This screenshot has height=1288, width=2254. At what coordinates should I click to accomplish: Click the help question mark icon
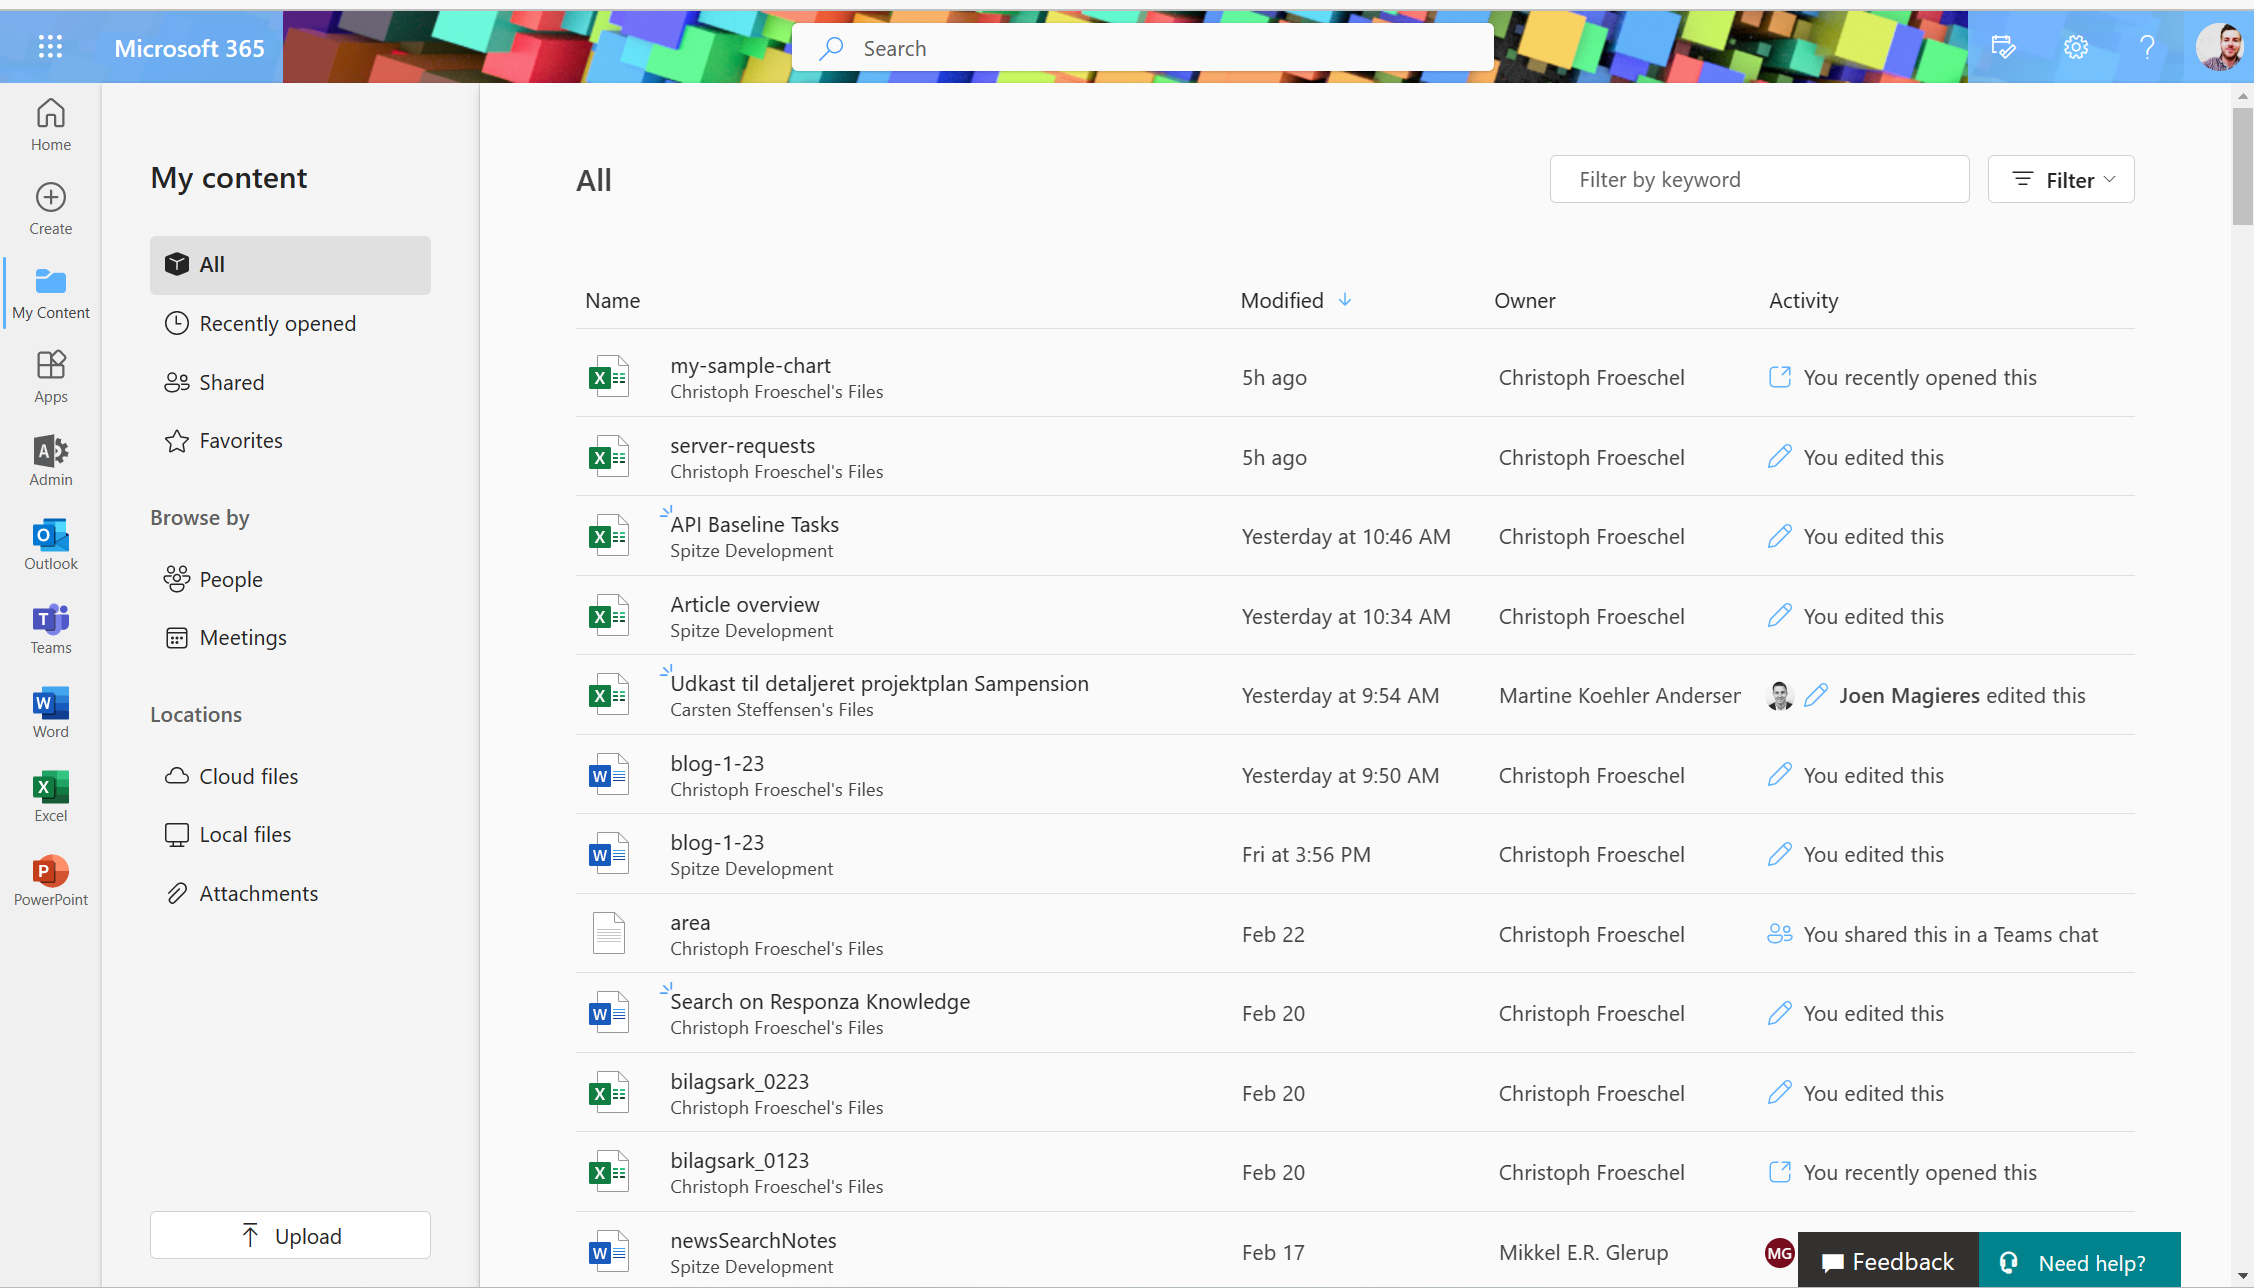tap(2147, 47)
